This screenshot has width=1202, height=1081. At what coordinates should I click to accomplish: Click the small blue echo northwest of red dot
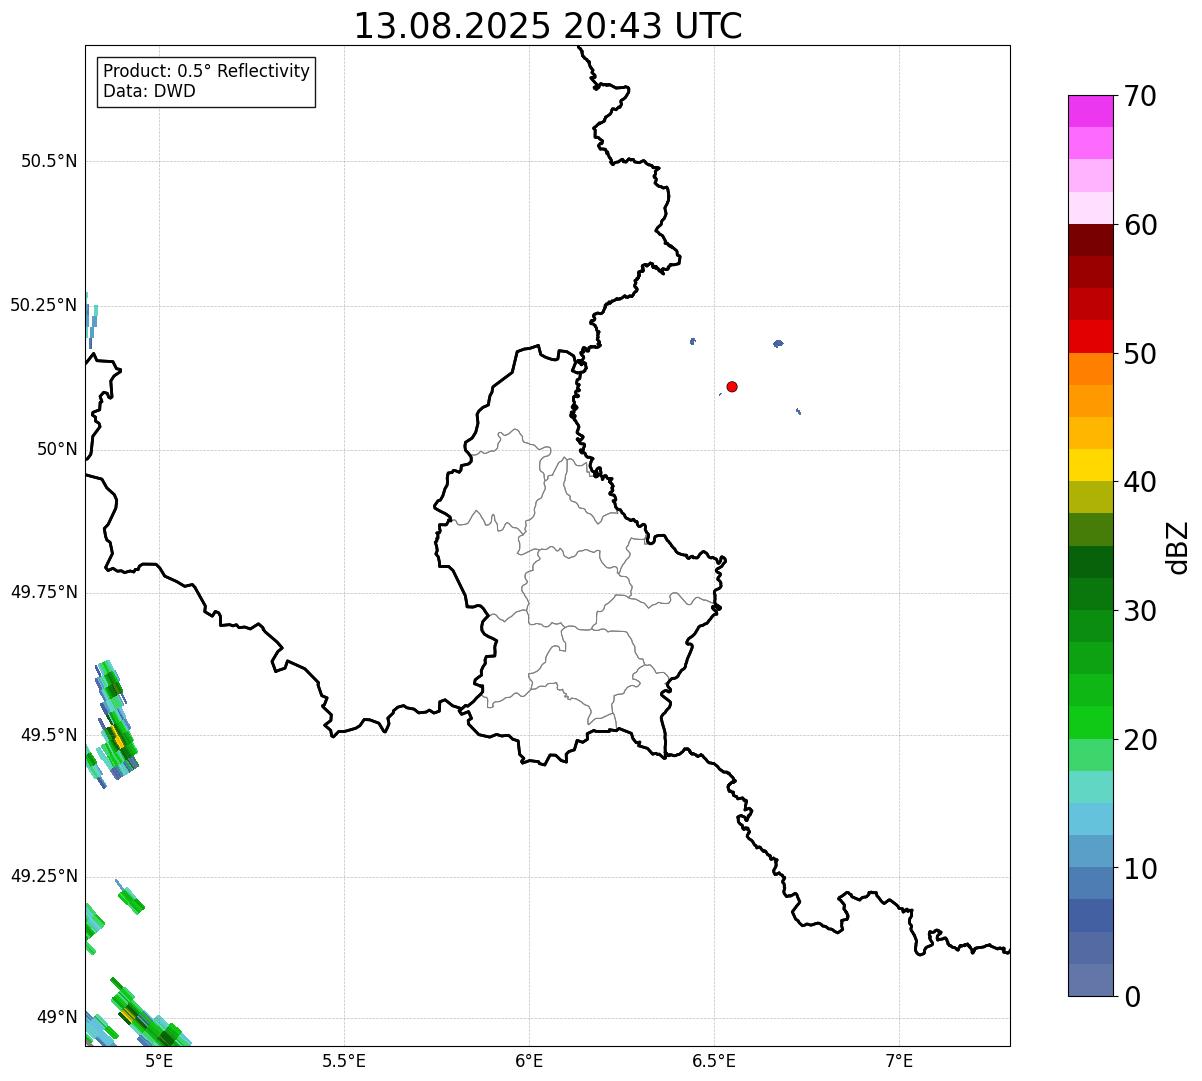(692, 341)
